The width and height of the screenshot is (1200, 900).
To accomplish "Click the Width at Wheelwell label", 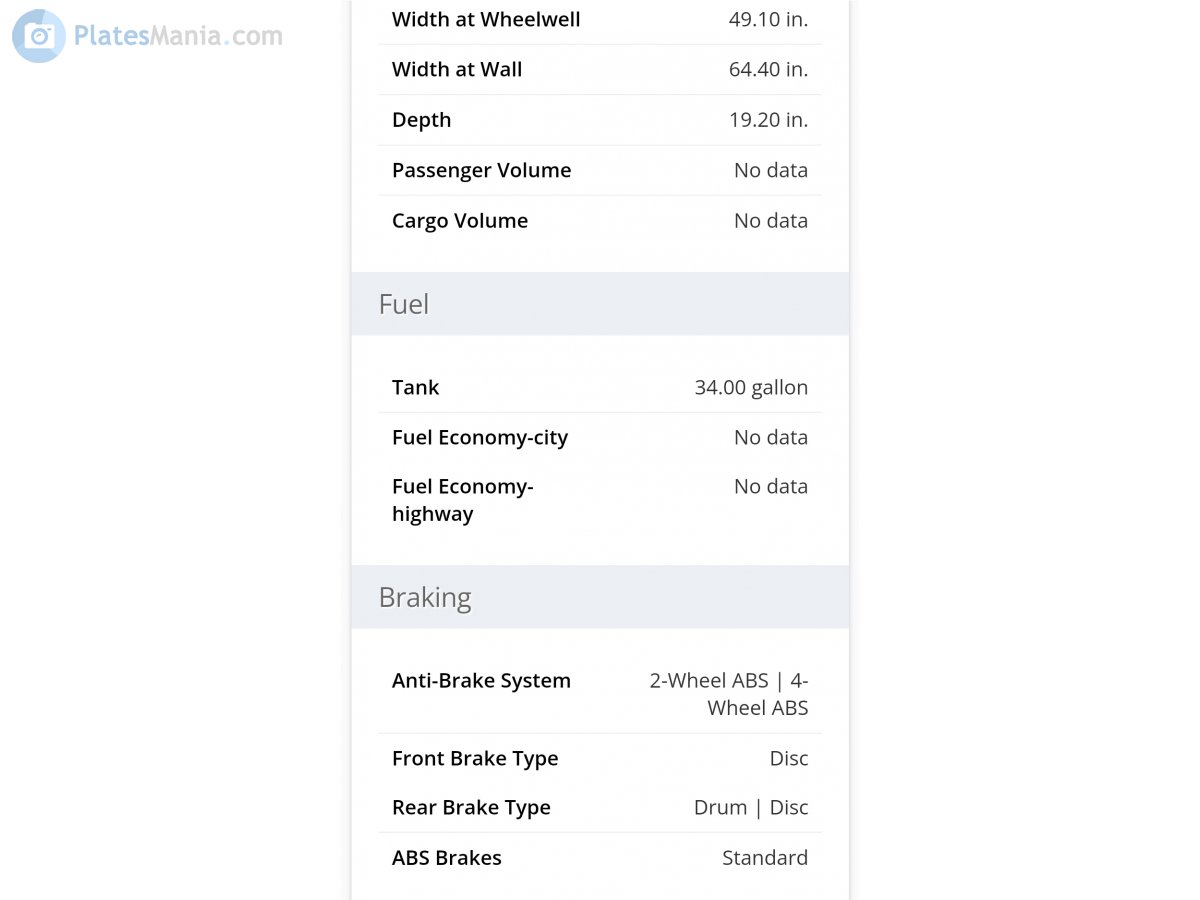I will click(x=486, y=19).
